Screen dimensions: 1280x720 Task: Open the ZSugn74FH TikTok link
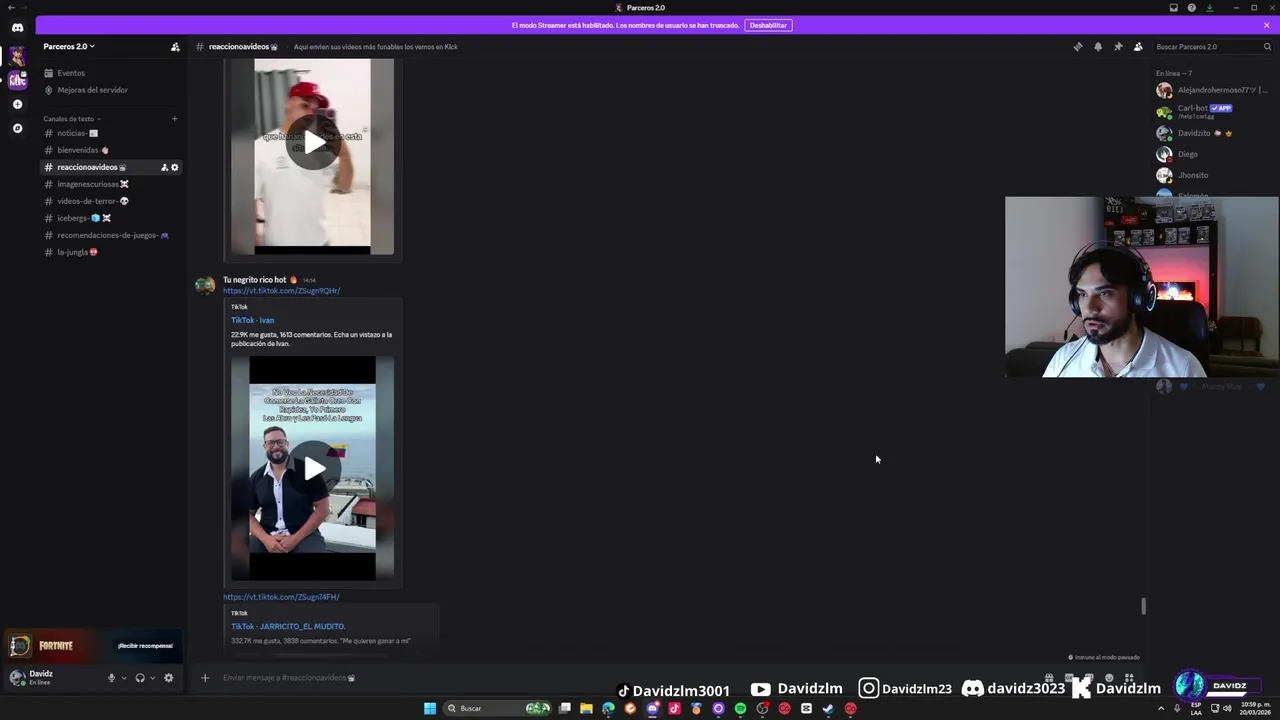tap(281, 597)
